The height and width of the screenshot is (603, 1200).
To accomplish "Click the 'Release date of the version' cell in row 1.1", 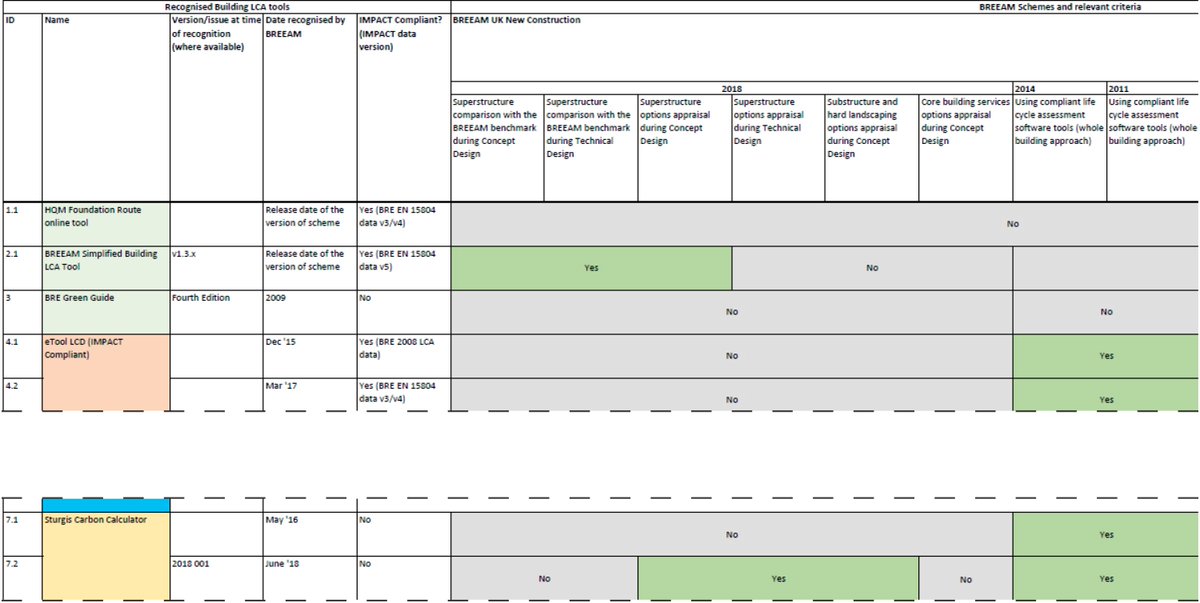I will pyautogui.click(x=309, y=225).
